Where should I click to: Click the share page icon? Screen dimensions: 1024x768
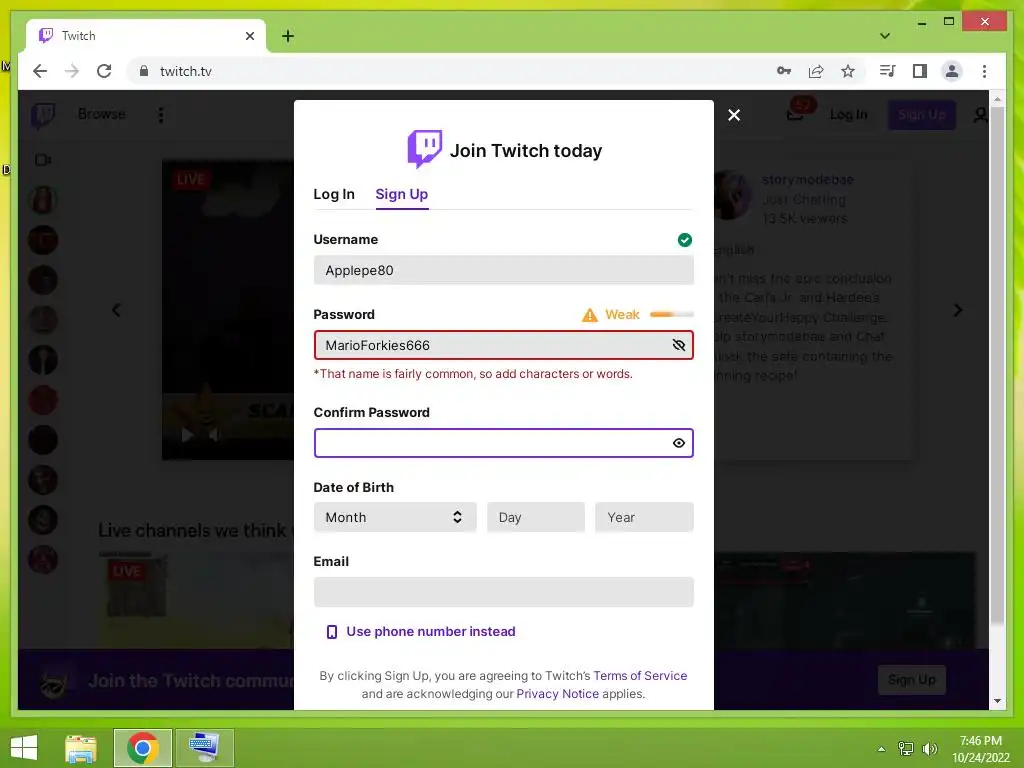pos(816,71)
